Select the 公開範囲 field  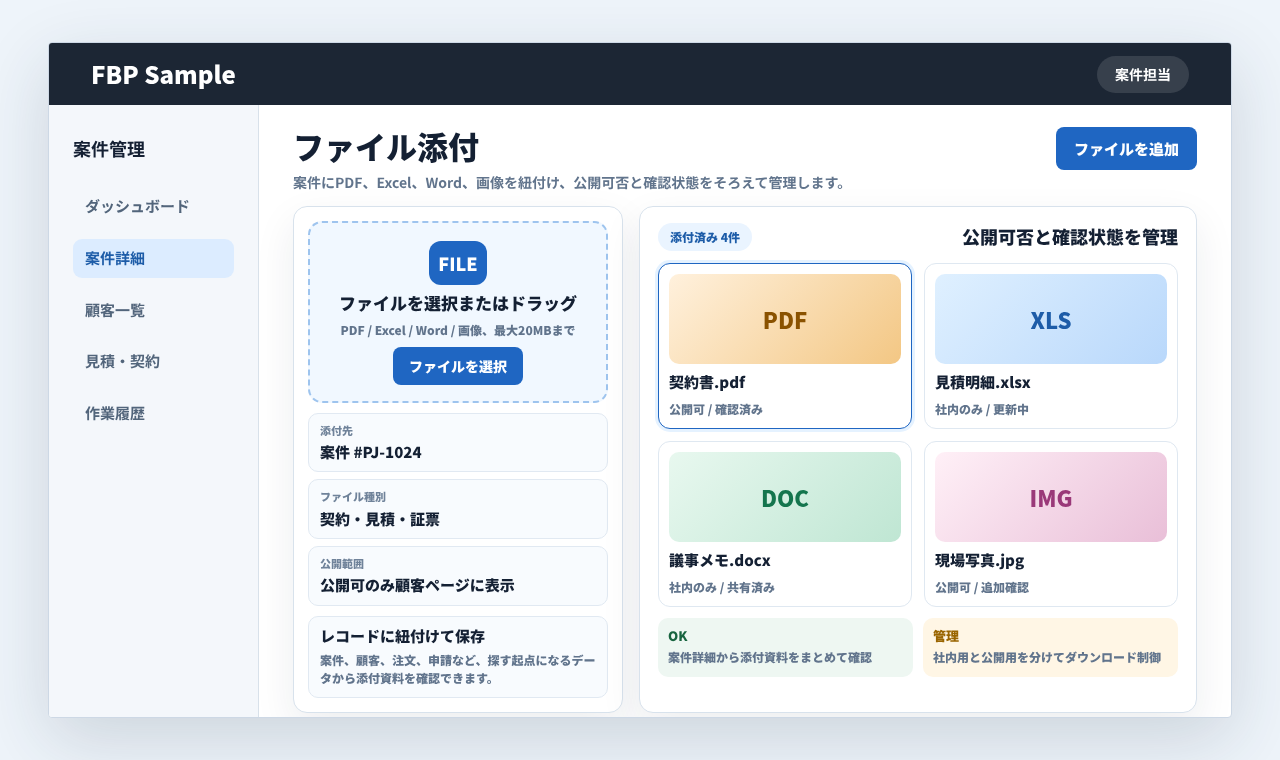pyautogui.click(x=458, y=576)
